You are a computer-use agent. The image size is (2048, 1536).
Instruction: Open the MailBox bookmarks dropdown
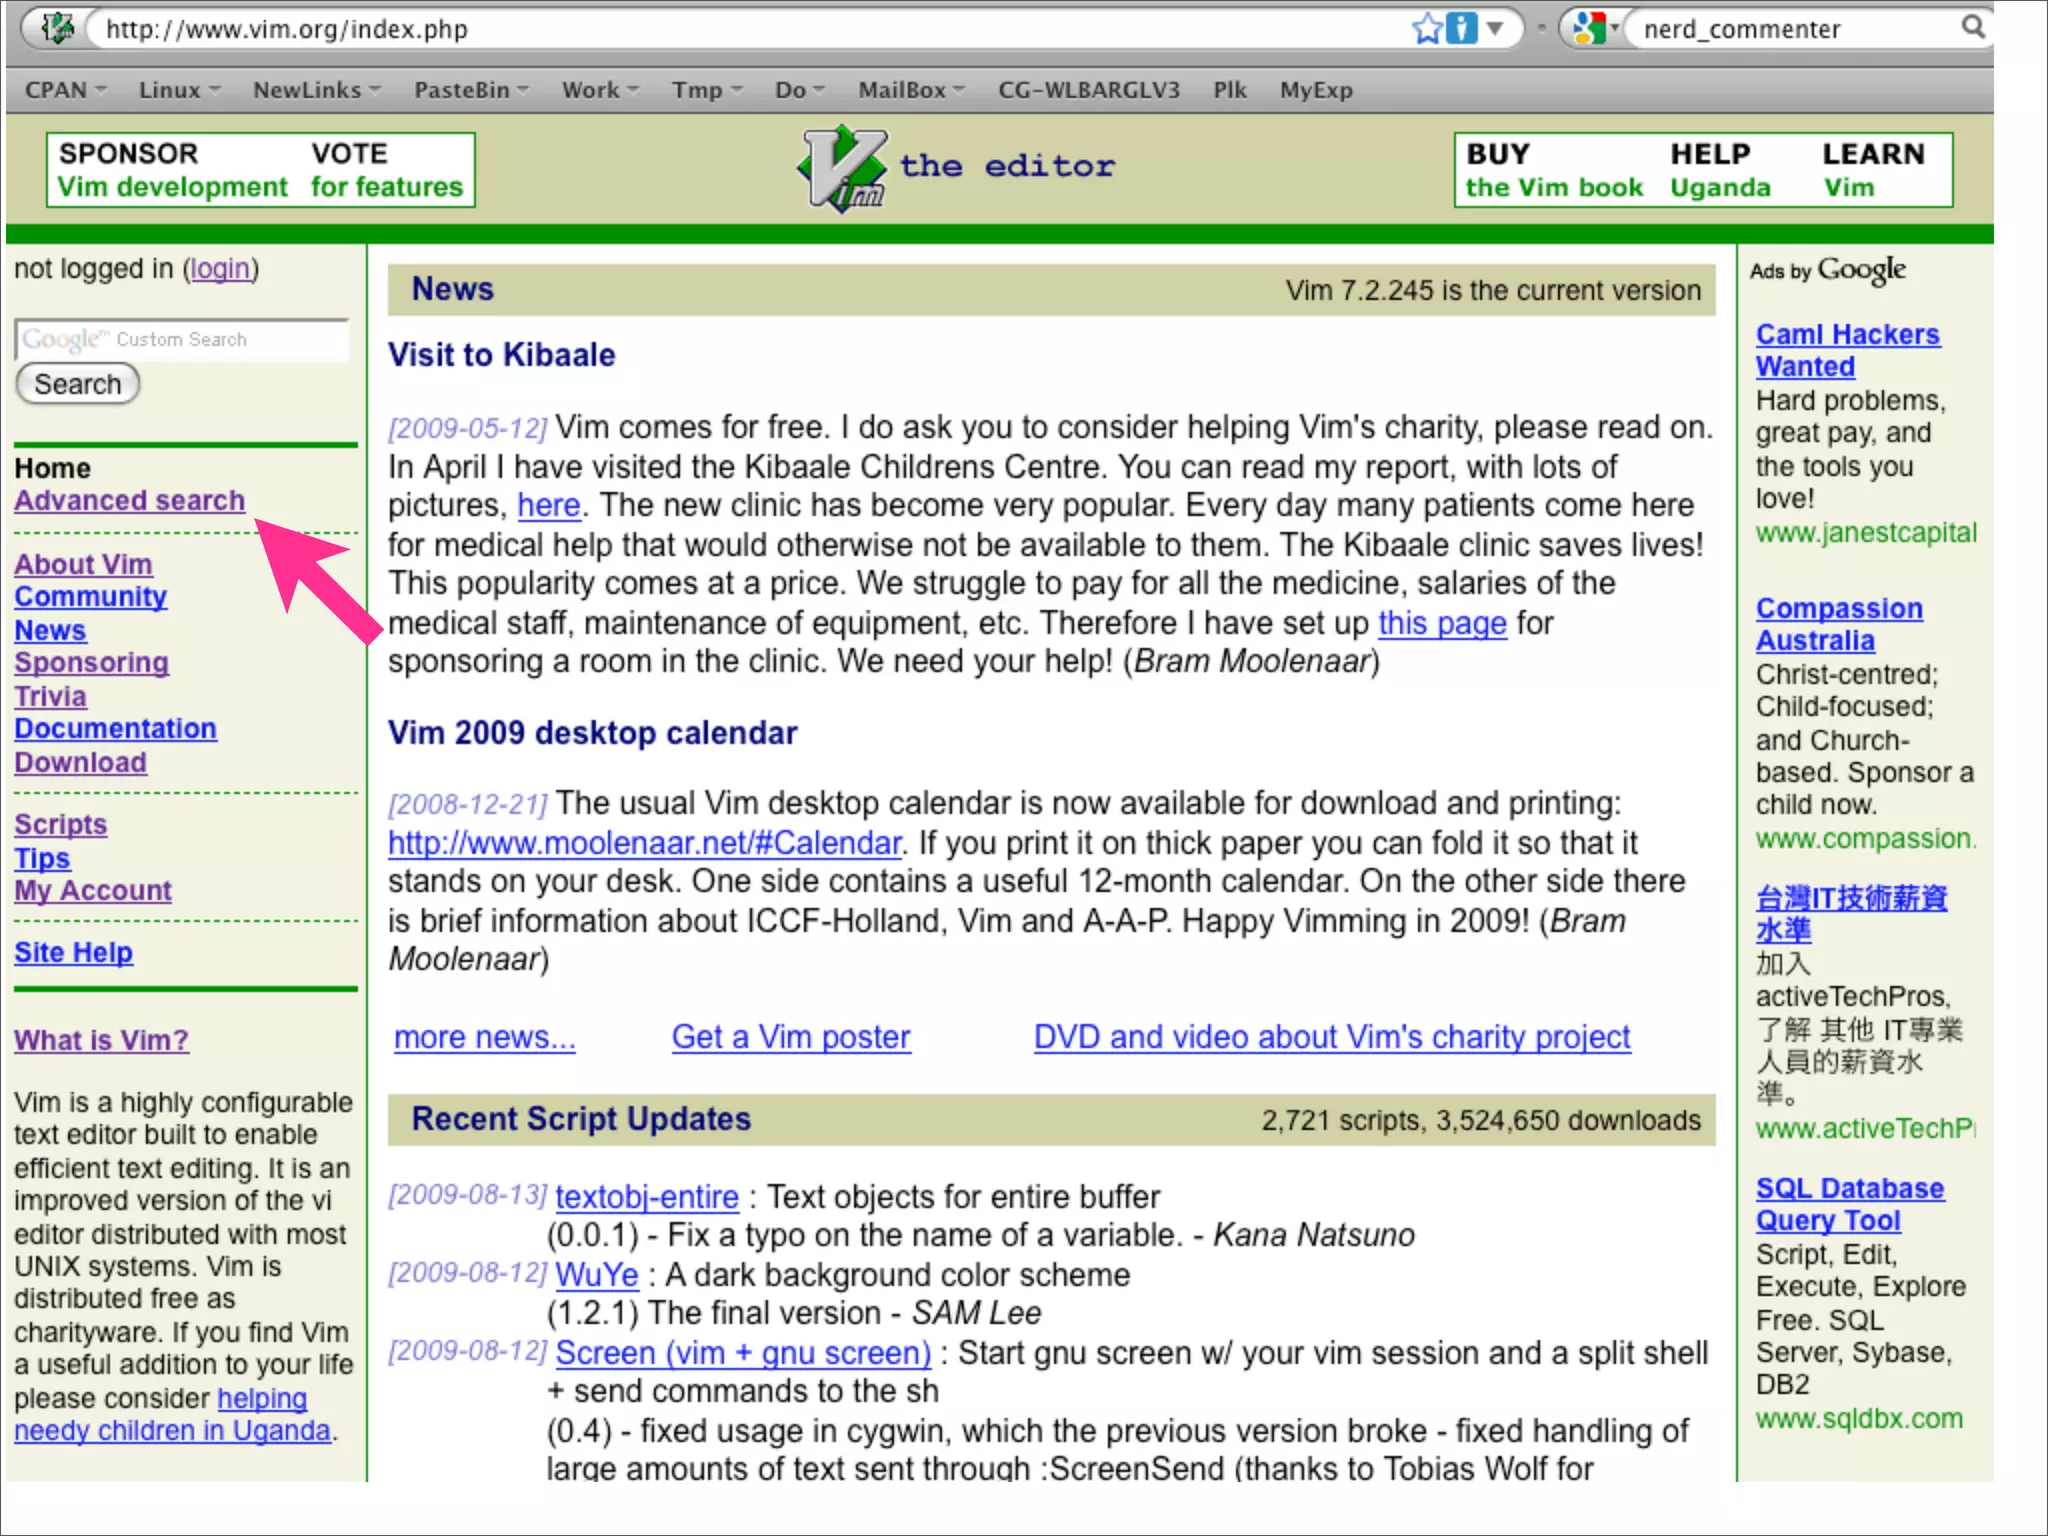click(x=910, y=90)
